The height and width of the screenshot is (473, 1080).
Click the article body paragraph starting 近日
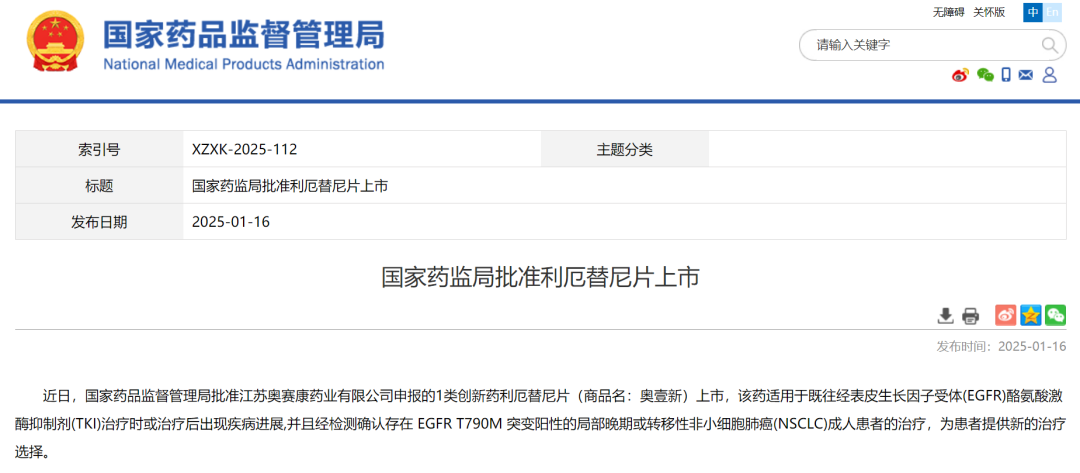(540, 425)
